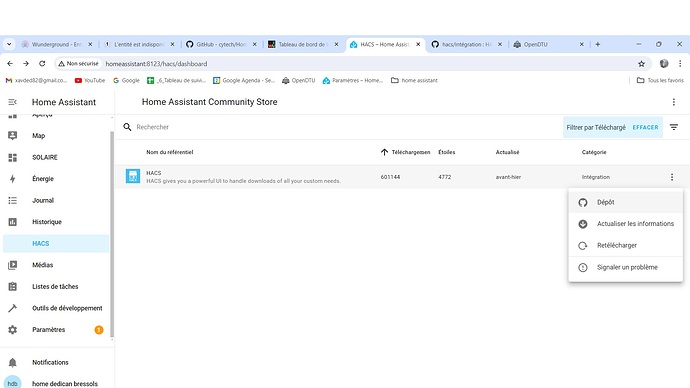
Task: Sort by Étoiles column header
Action: pos(447,152)
